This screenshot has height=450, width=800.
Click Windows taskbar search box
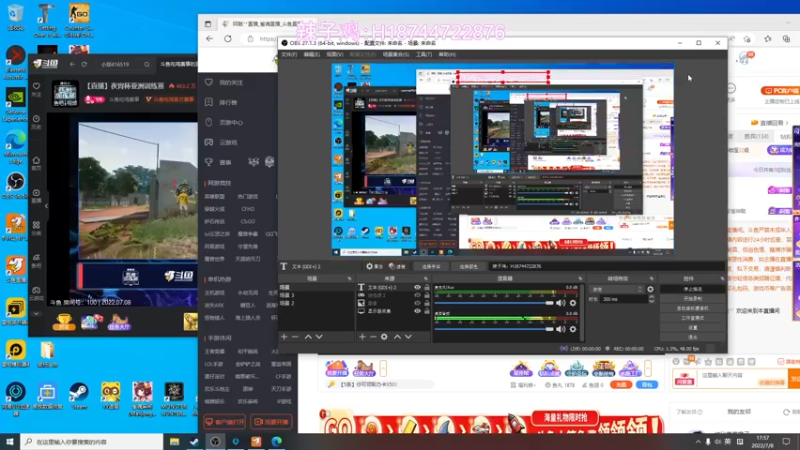click(x=92, y=441)
